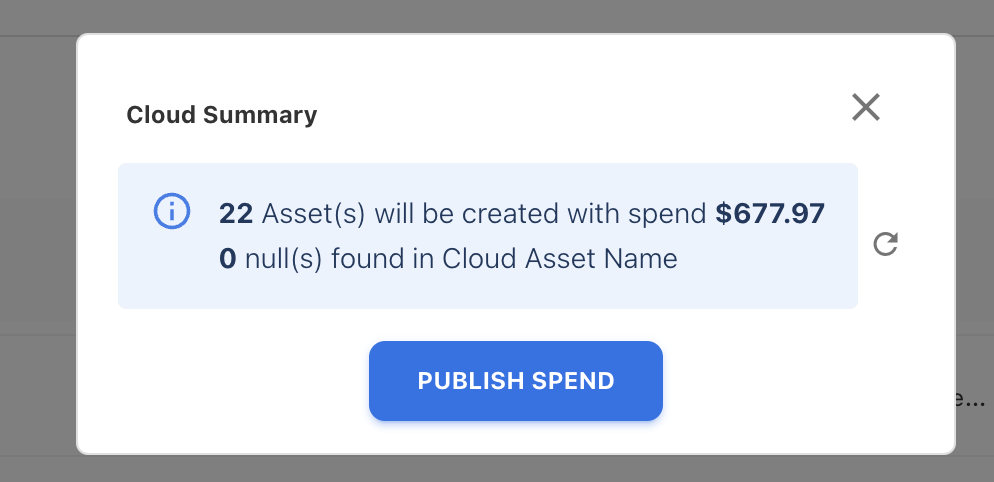Click the Cloud Summary heading
The height and width of the screenshot is (482, 994).
[x=221, y=115]
